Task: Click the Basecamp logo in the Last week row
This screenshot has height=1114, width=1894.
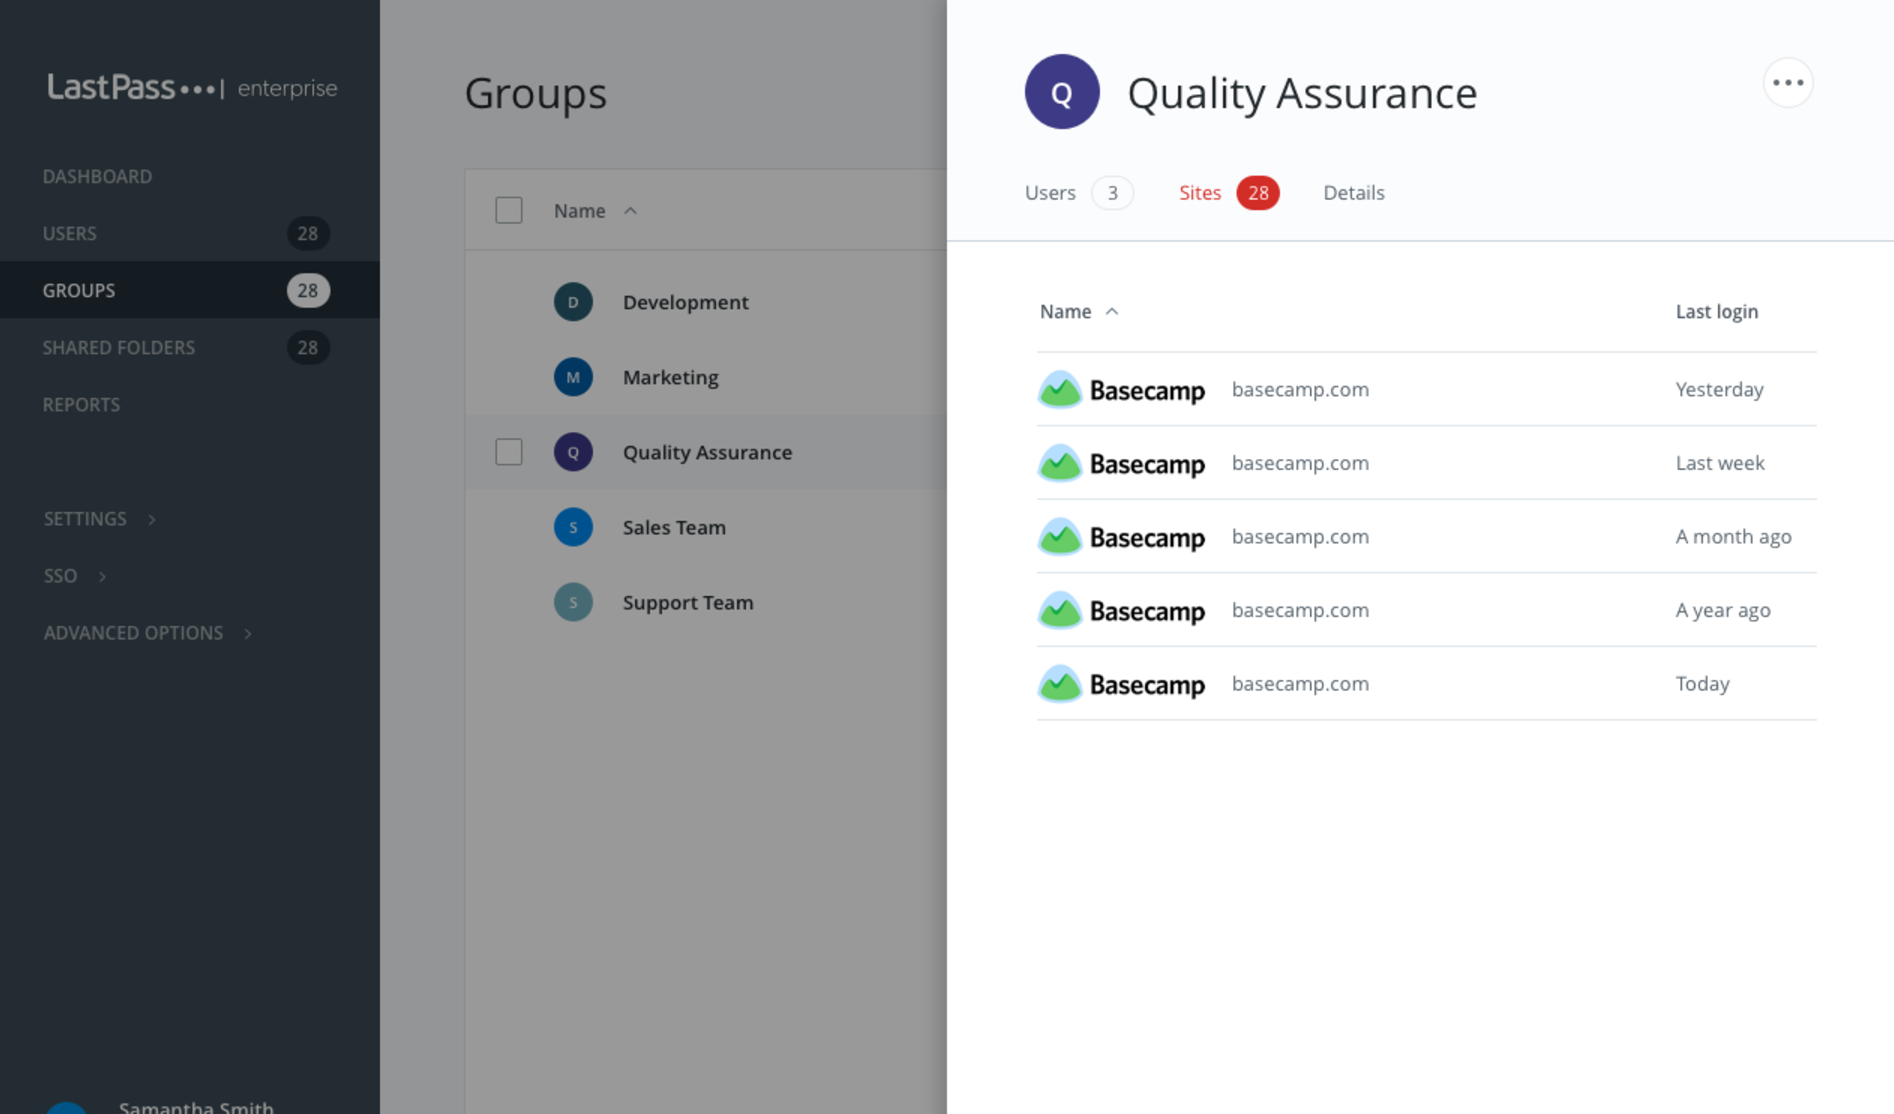Action: (1121, 464)
